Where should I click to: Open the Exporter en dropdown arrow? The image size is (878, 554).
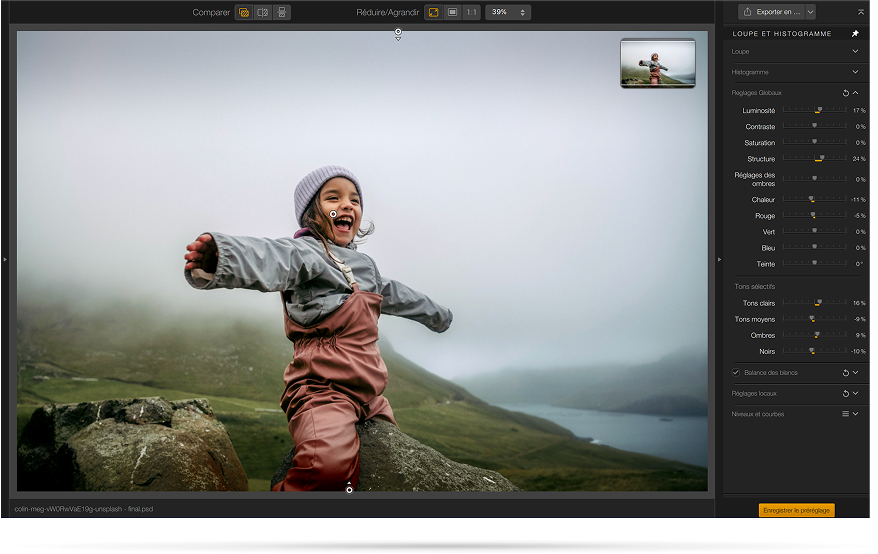810,12
